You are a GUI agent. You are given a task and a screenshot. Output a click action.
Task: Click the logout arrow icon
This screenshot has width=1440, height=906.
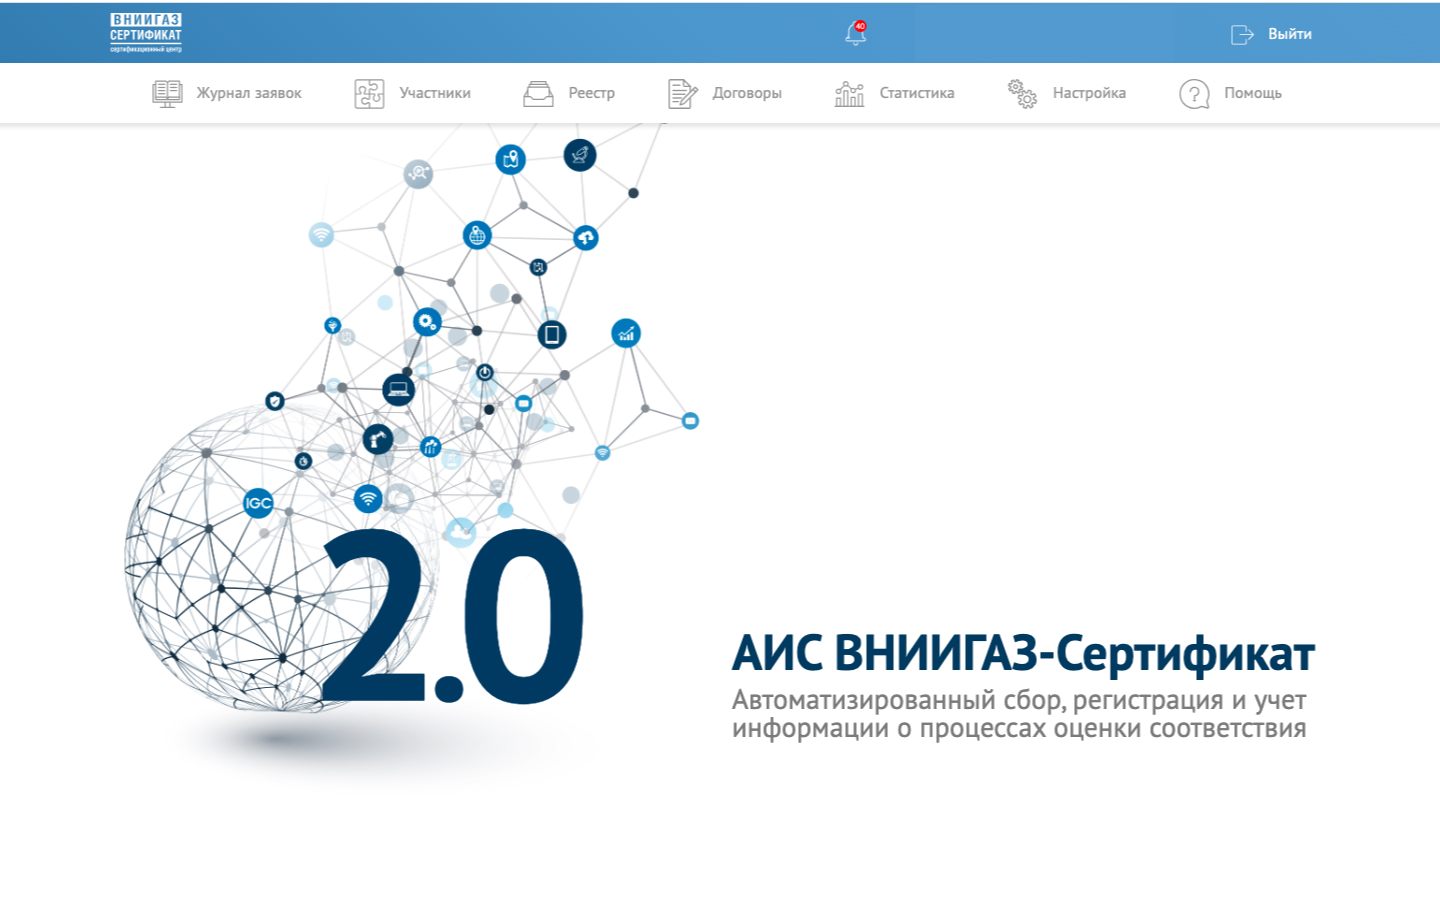[x=1242, y=34]
